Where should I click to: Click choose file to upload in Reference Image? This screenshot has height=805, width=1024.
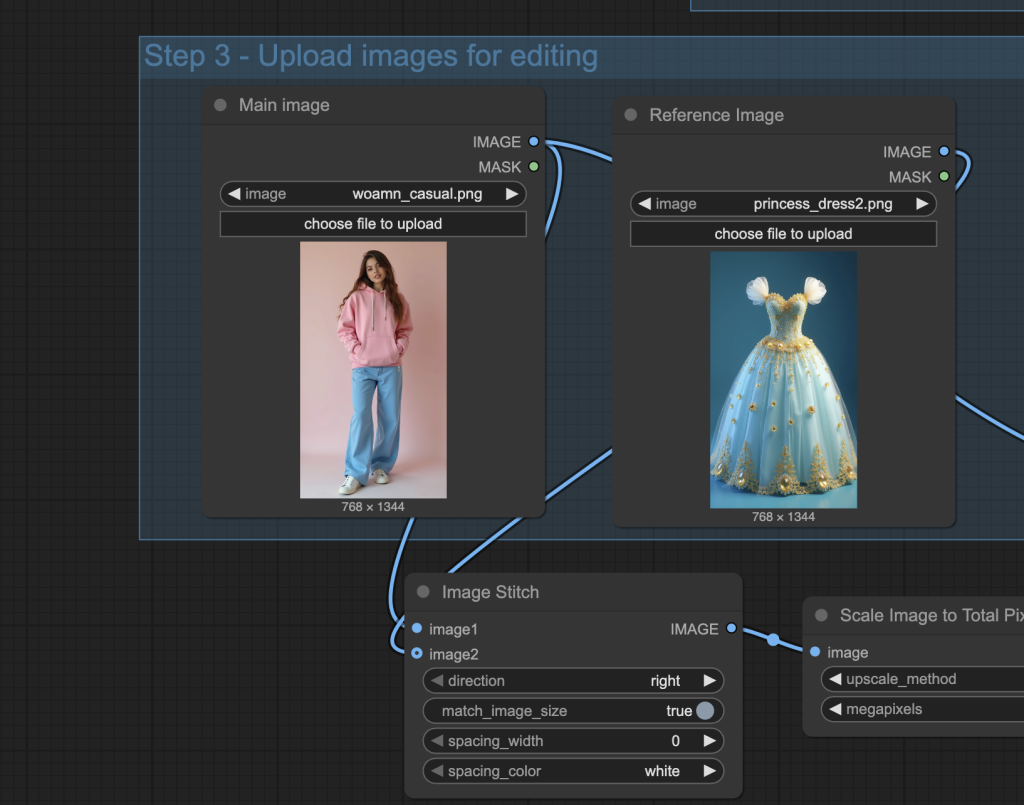(783, 234)
